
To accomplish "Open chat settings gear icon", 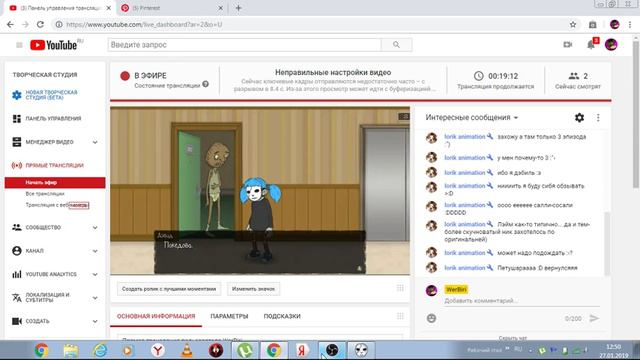I will 579,118.
